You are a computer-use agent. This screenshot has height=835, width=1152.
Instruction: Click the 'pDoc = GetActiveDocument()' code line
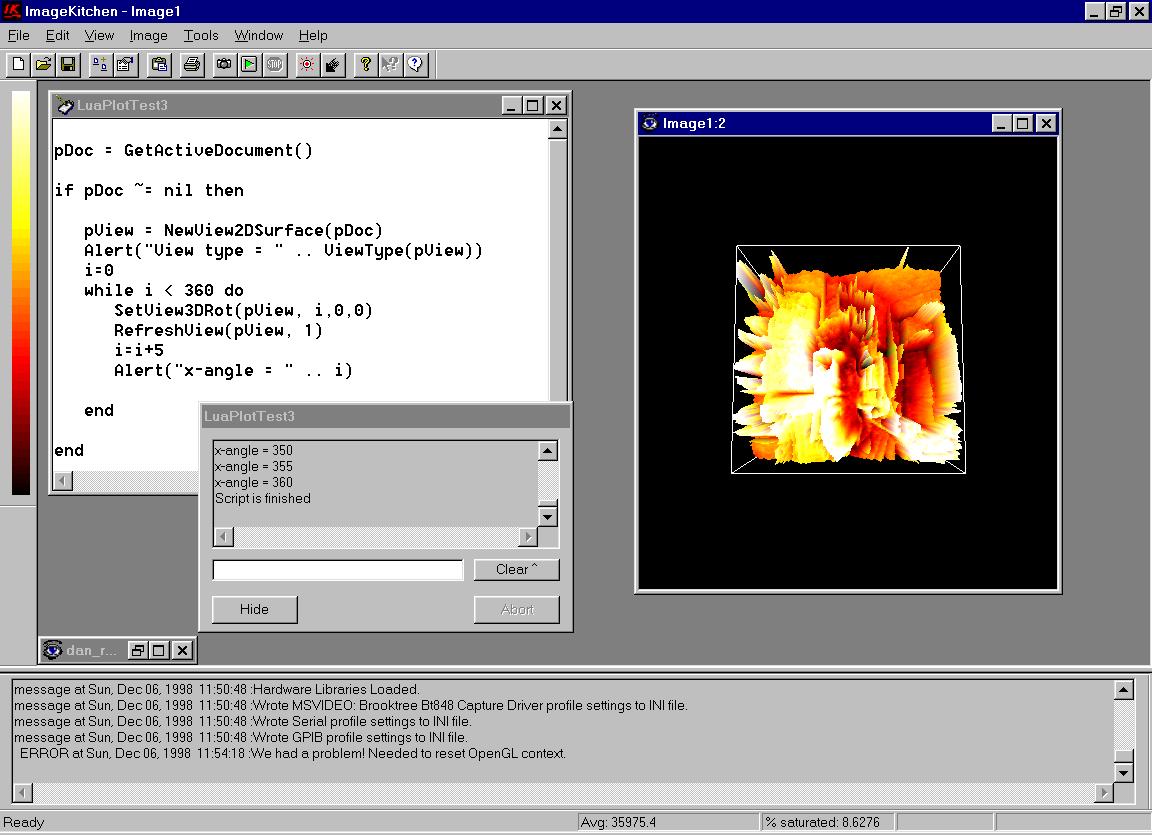[x=184, y=151]
